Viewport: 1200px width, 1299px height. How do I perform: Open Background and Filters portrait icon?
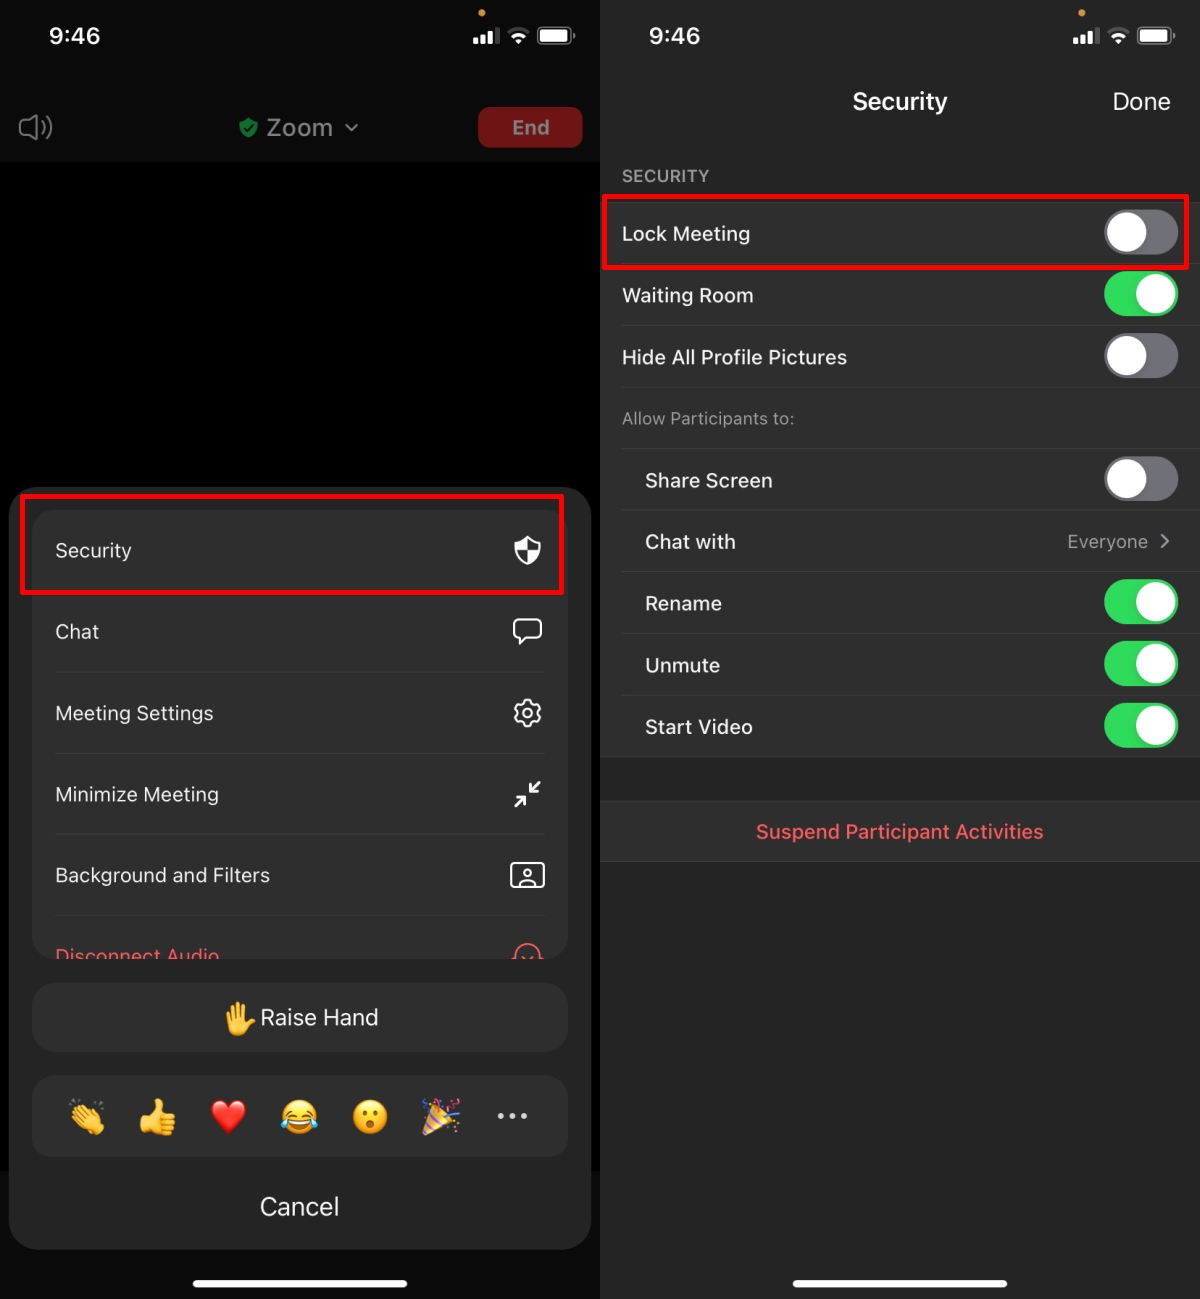pos(527,875)
